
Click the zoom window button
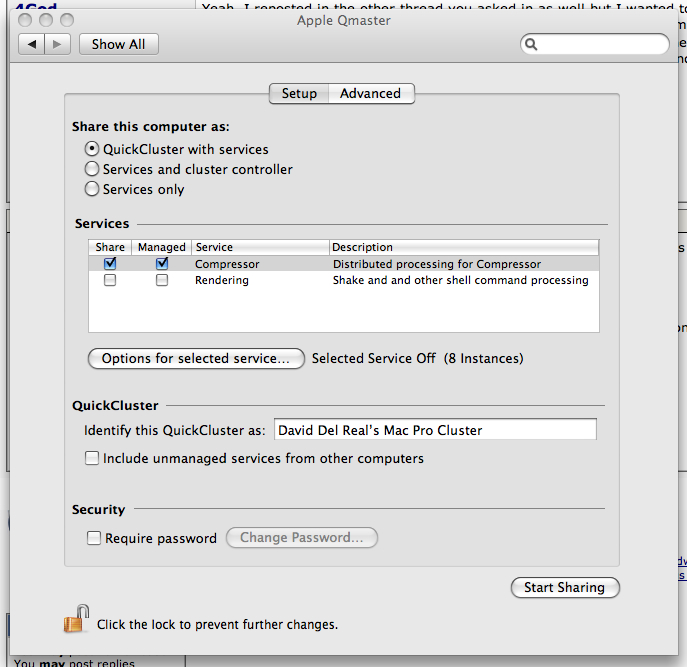click(67, 20)
